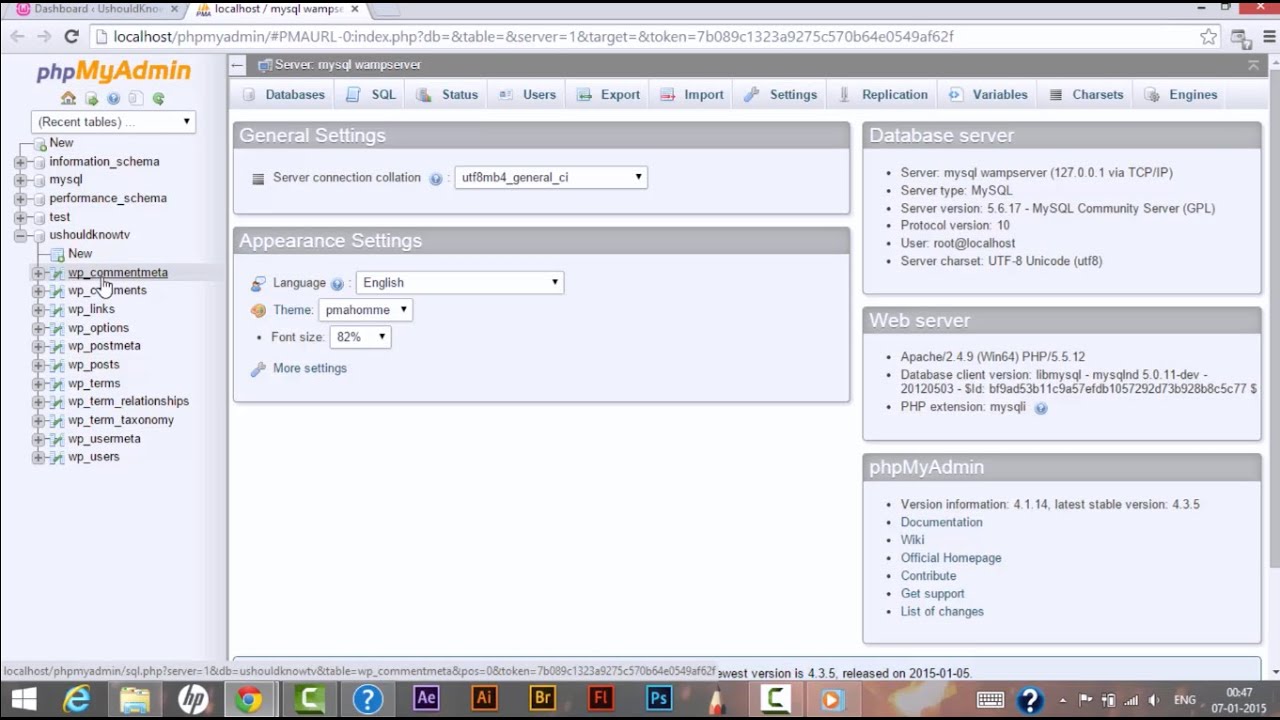Open the Engines tab
This screenshot has height=720, width=1280.
[x=1181, y=95]
